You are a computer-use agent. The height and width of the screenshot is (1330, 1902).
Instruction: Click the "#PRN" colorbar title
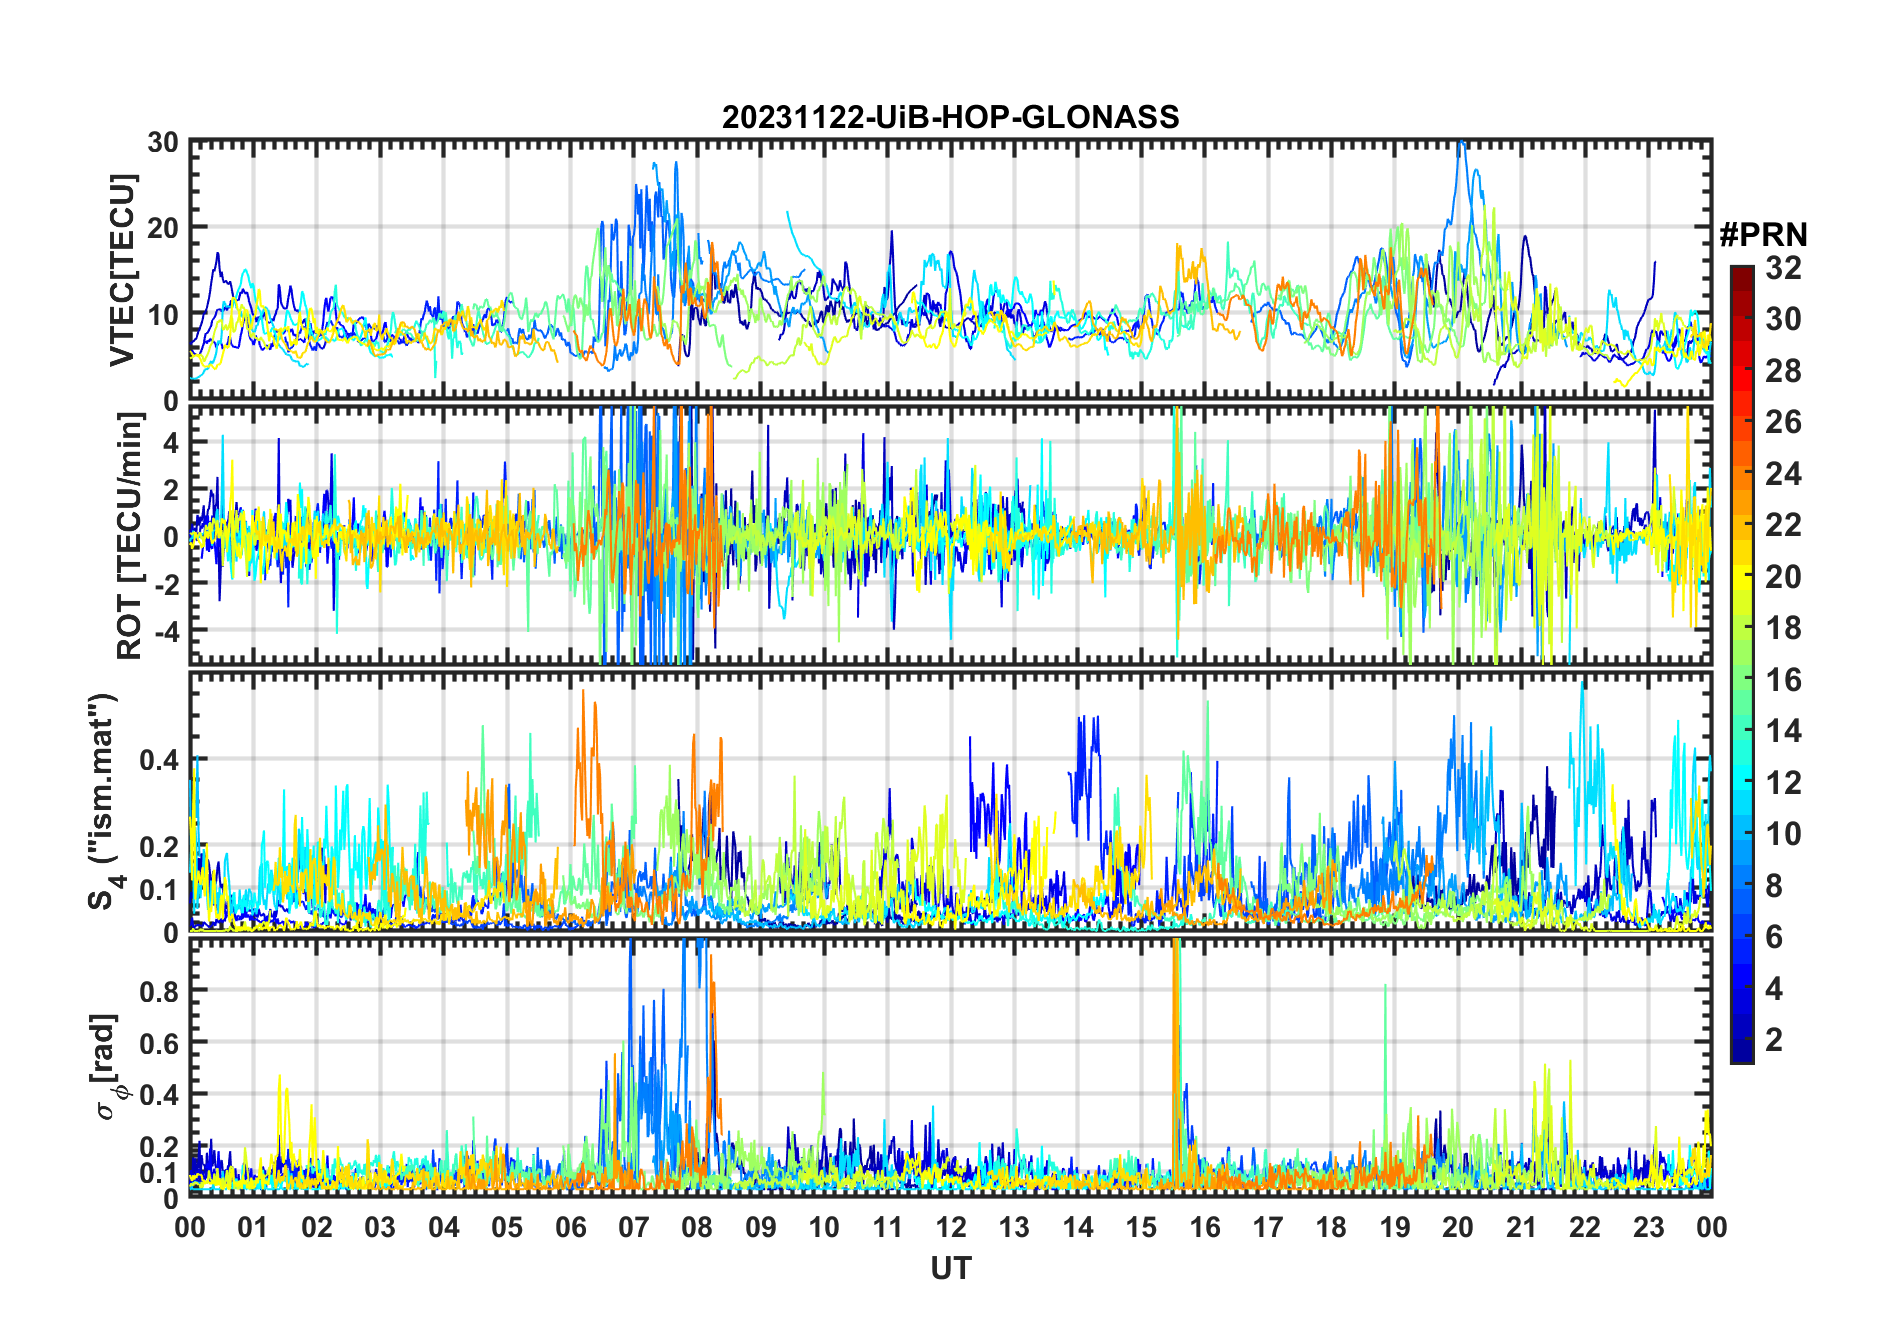(1763, 235)
